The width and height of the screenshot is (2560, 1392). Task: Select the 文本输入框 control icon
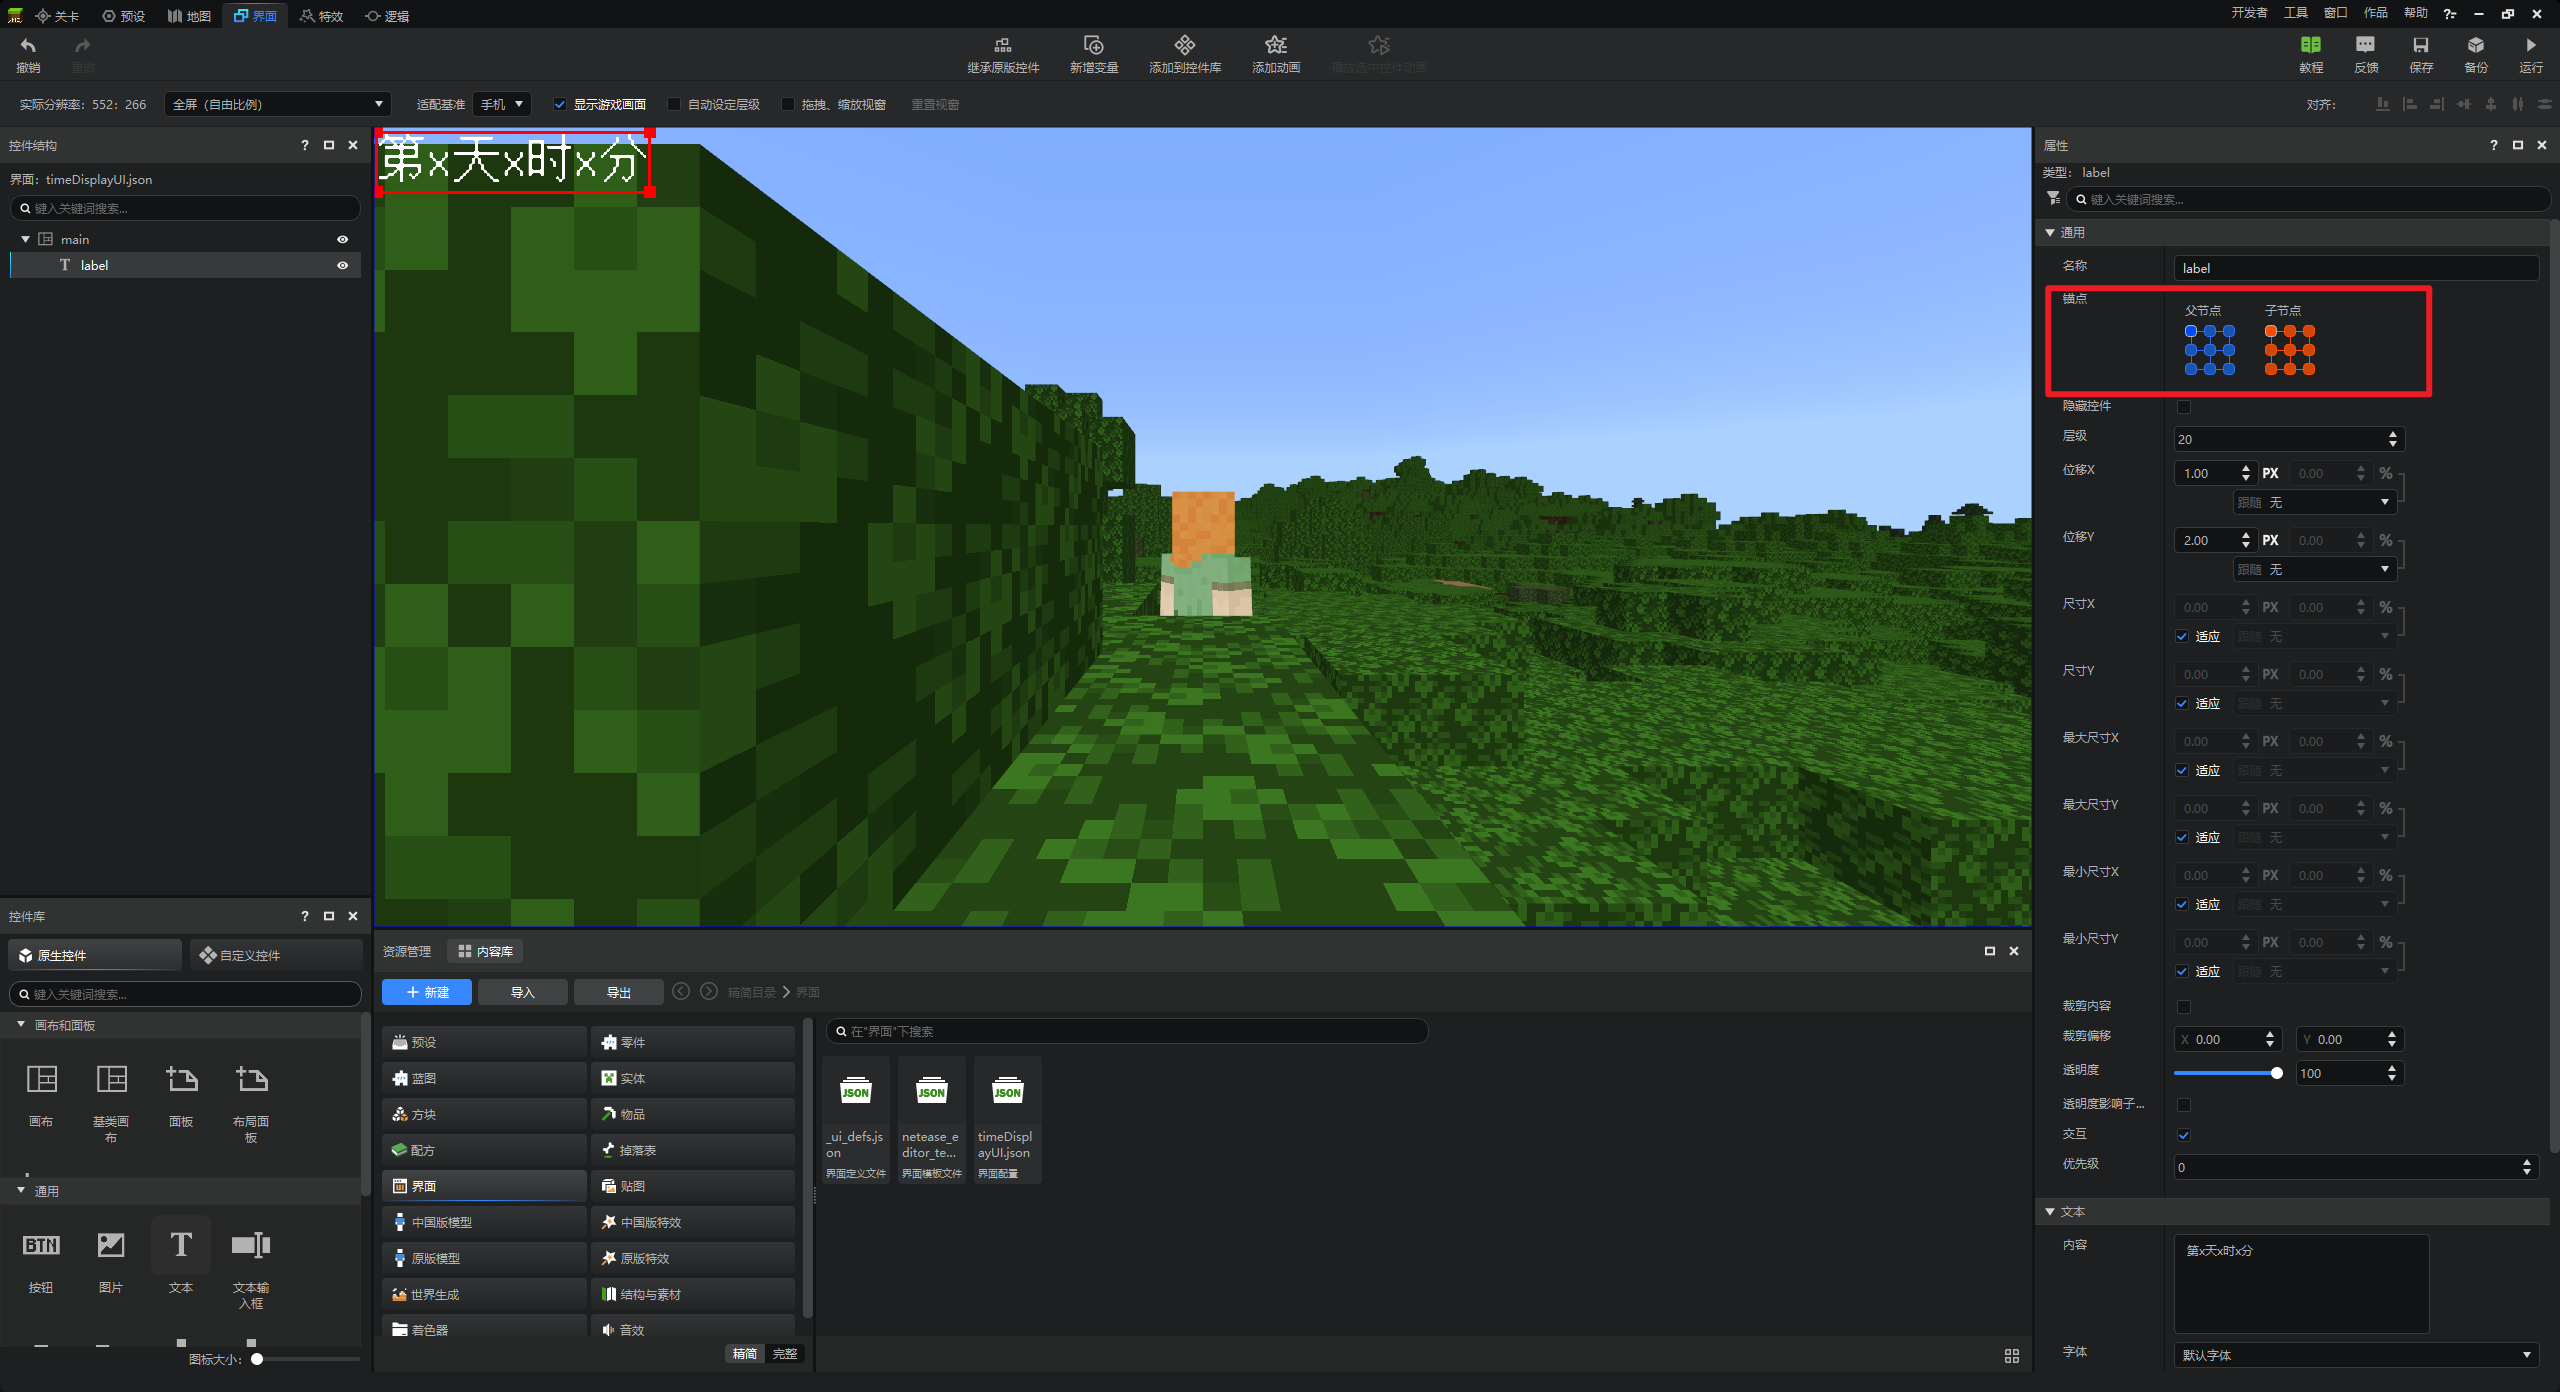(x=251, y=1245)
